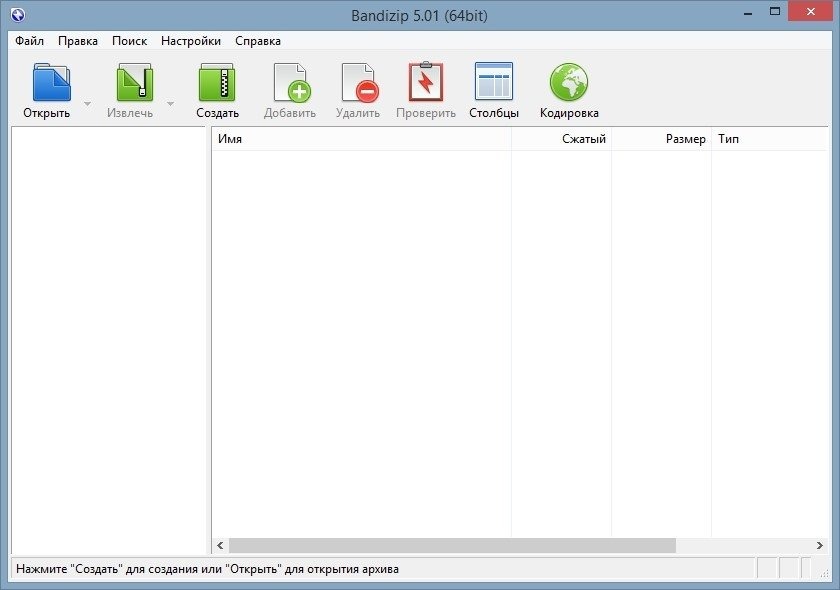Click the Удалить delete file icon

(360, 82)
